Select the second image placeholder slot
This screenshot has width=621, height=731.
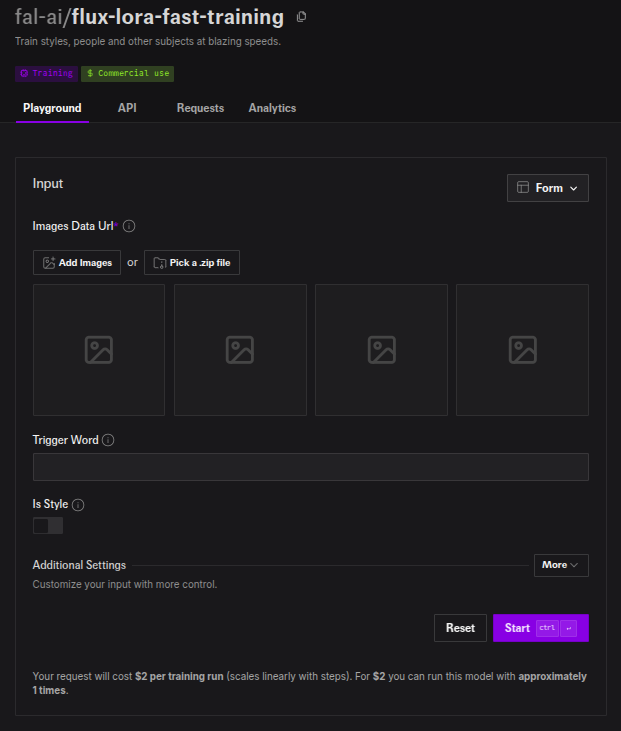240,350
